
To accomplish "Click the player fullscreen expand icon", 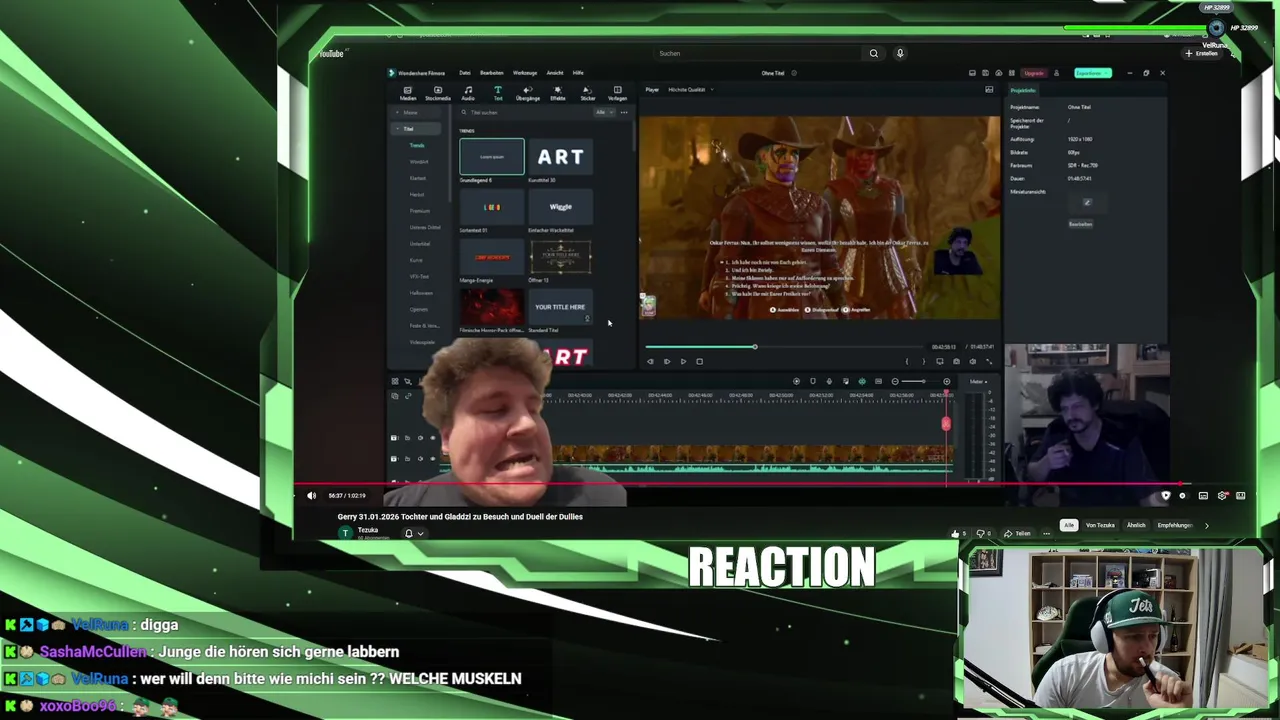I will [989, 361].
